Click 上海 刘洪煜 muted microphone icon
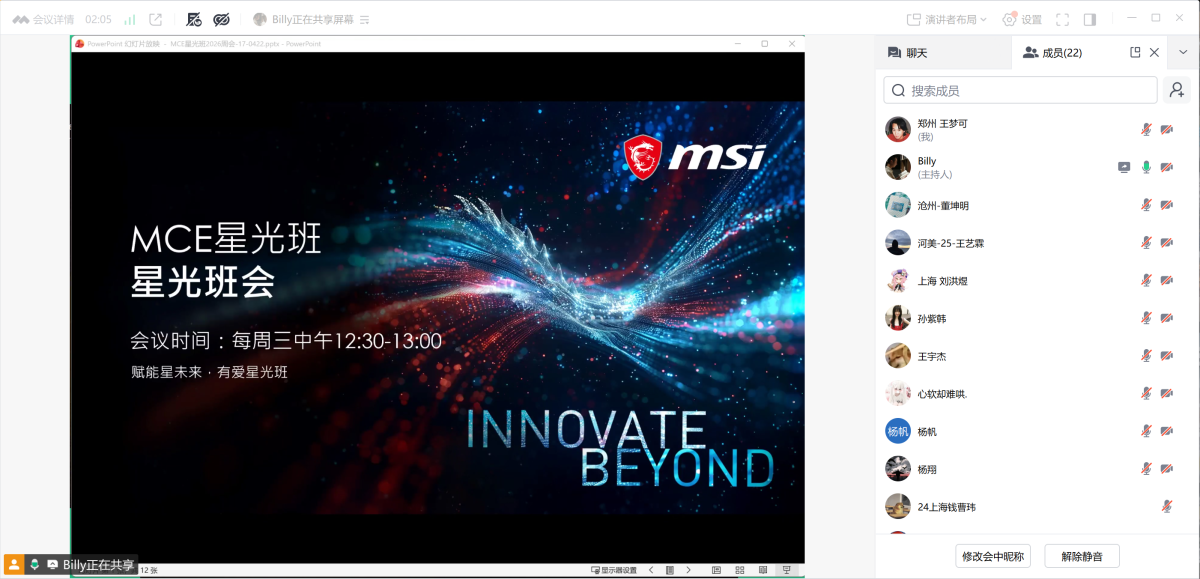The image size is (1200, 579). (1147, 280)
